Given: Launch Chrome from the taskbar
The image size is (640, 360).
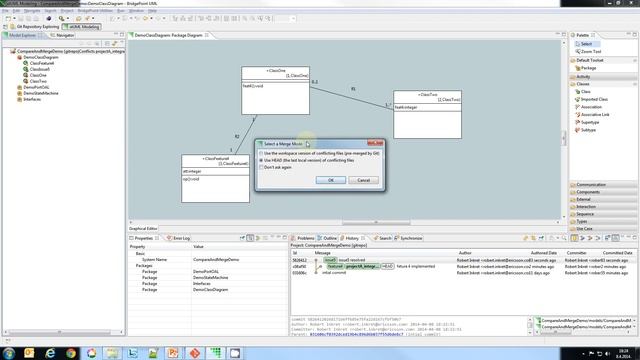Looking at the screenshot, I should (x=71, y=353).
